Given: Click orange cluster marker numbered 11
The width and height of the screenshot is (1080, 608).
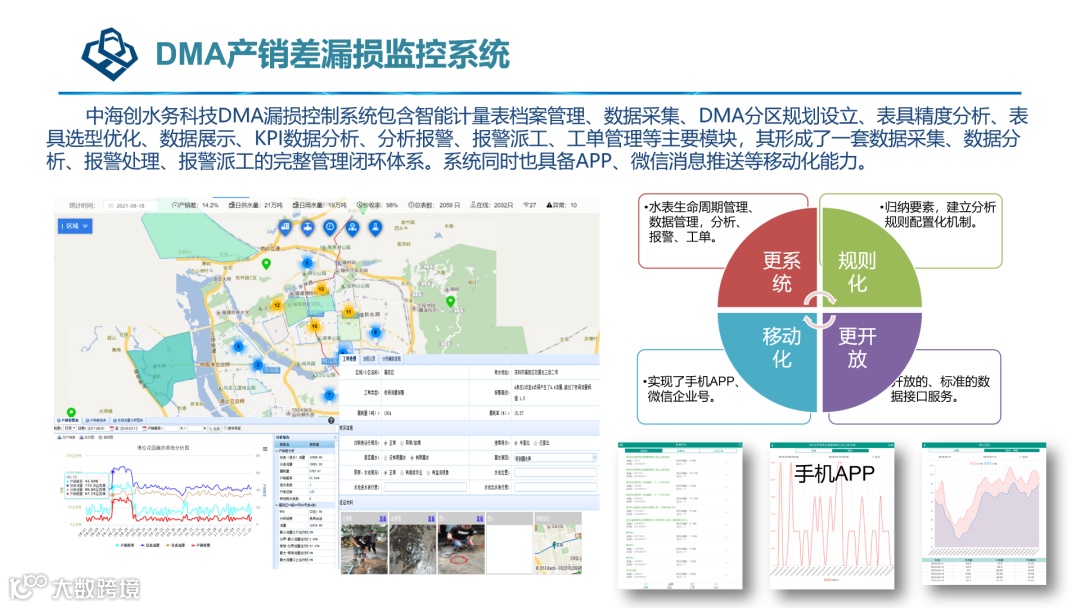Looking at the screenshot, I should pos(349,312).
